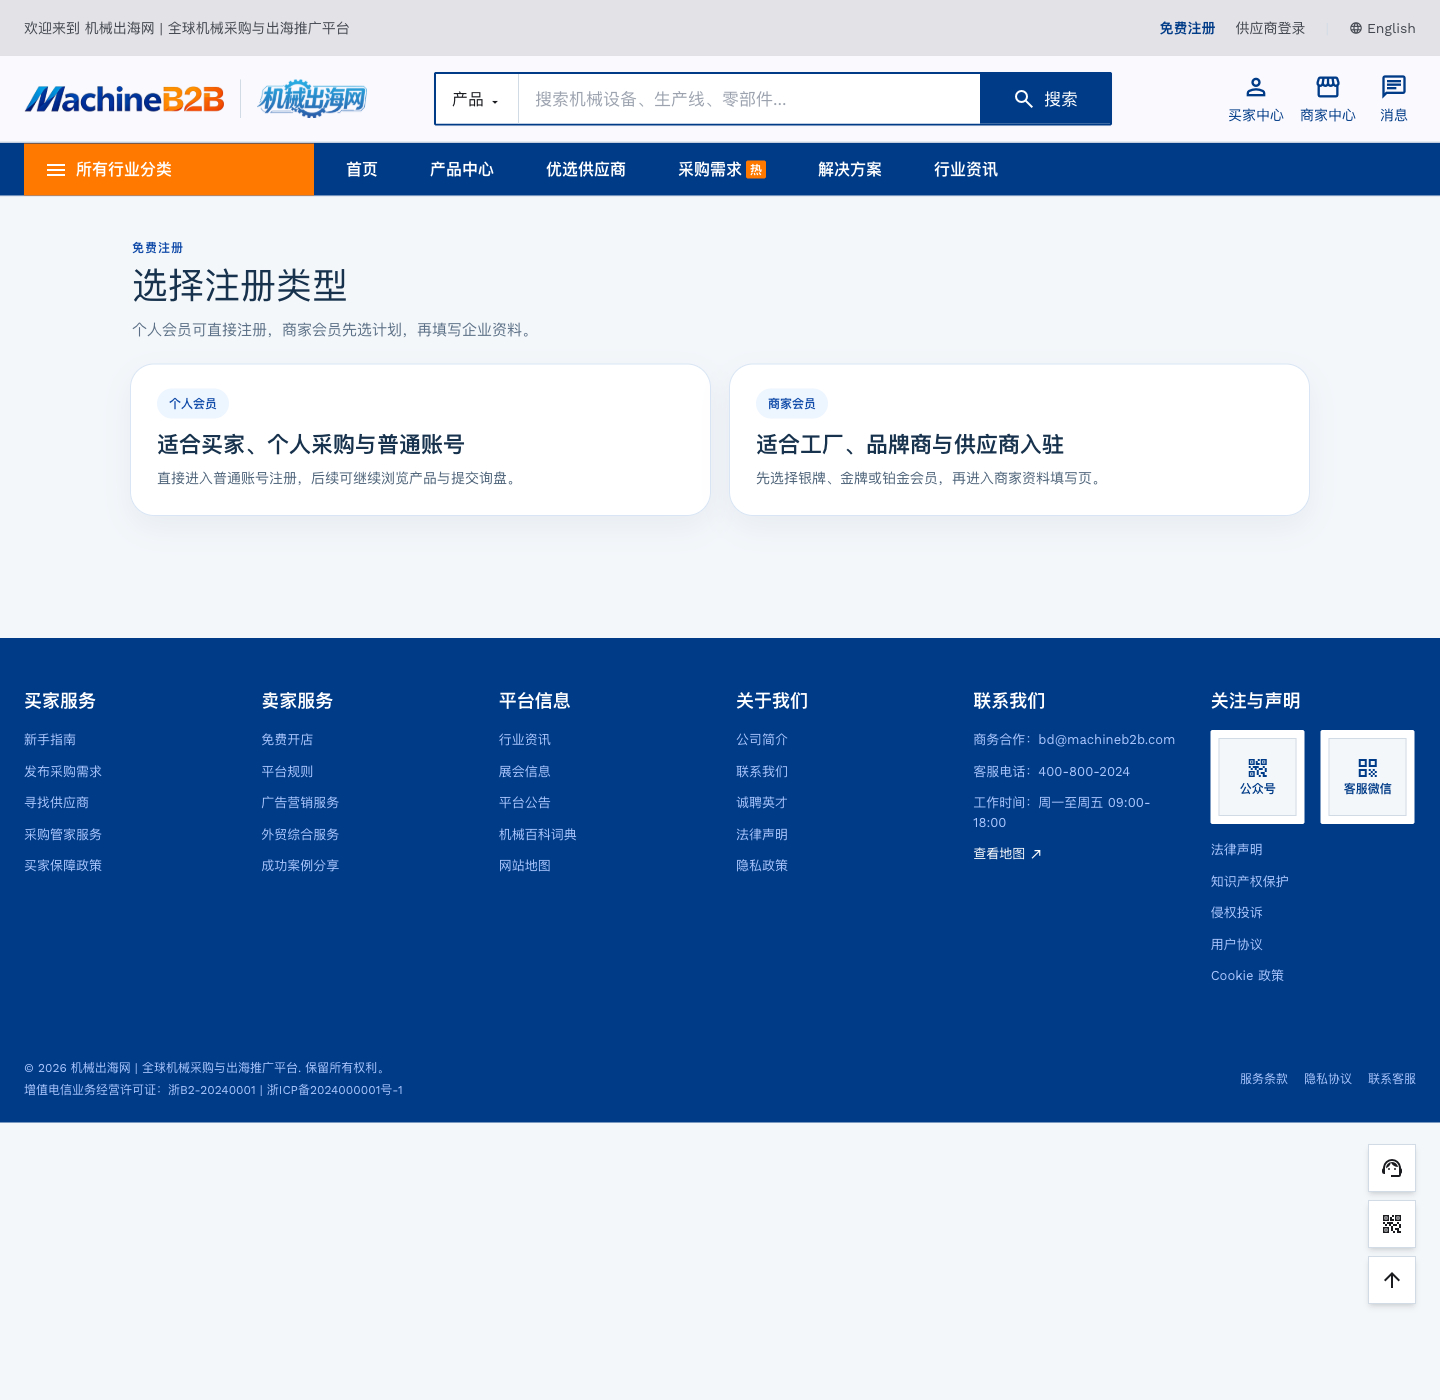Open the 诚聘英才 footer link
The image size is (1440, 1400).
pos(762,803)
